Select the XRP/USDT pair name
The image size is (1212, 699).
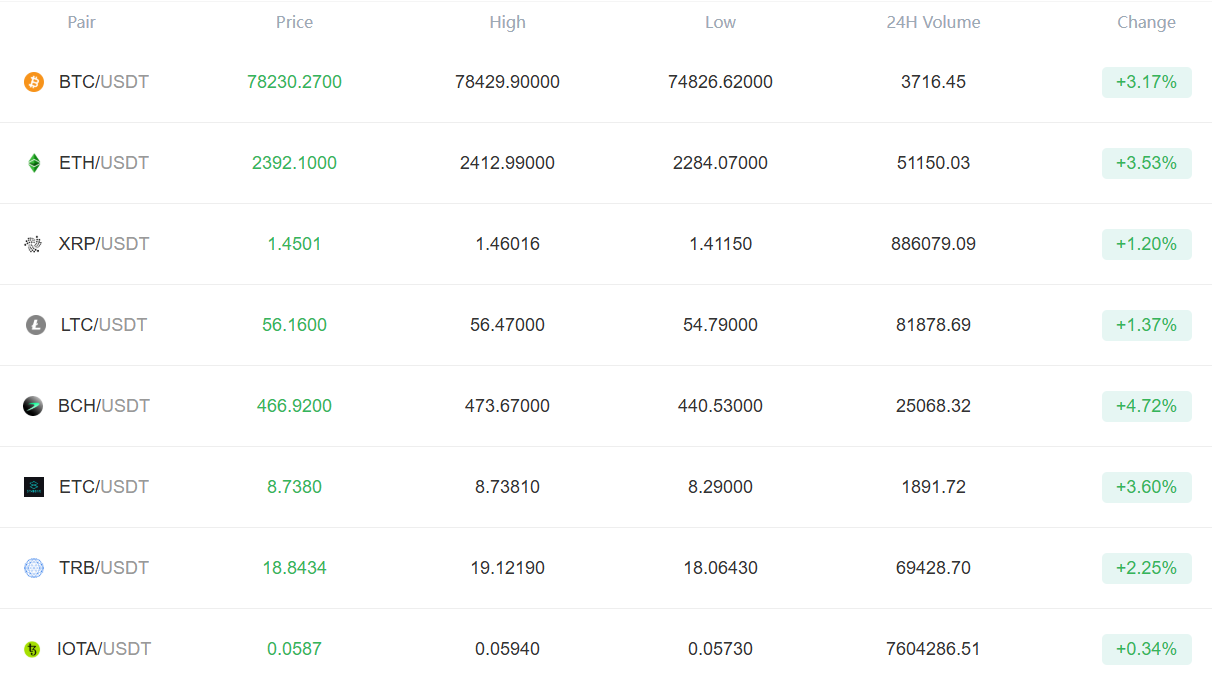pos(103,244)
